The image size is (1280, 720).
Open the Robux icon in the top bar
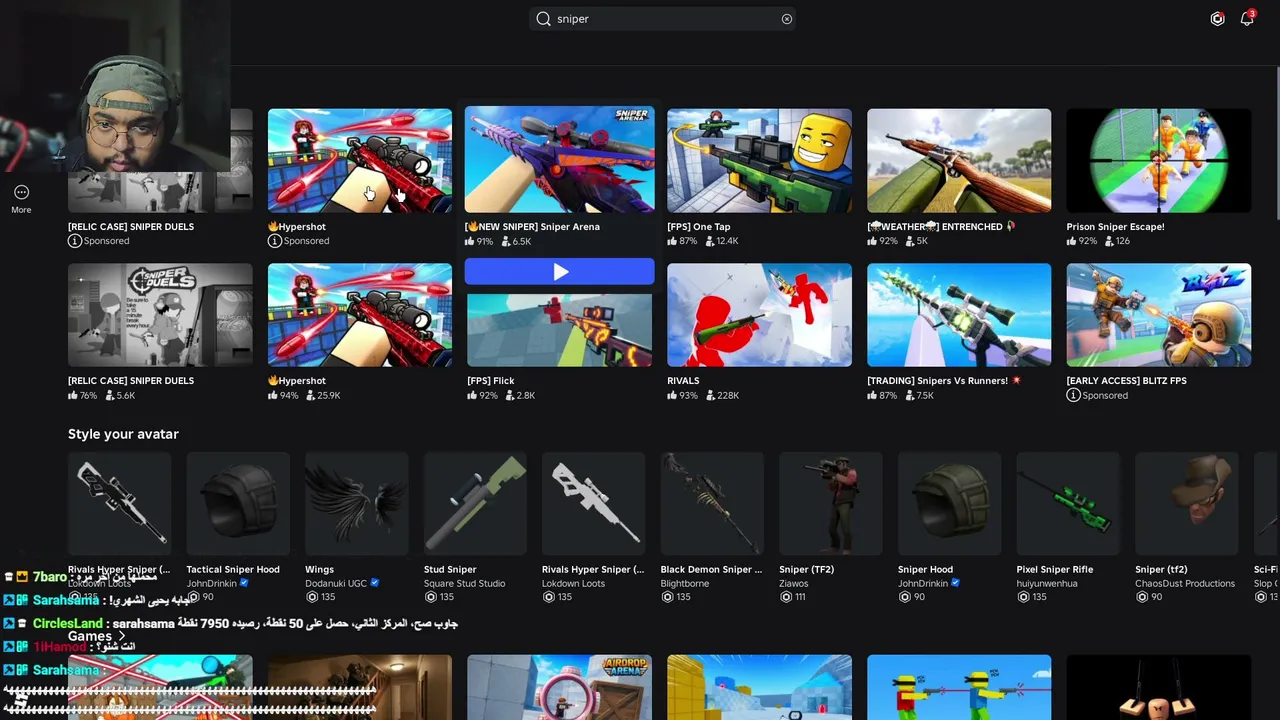1217,19
